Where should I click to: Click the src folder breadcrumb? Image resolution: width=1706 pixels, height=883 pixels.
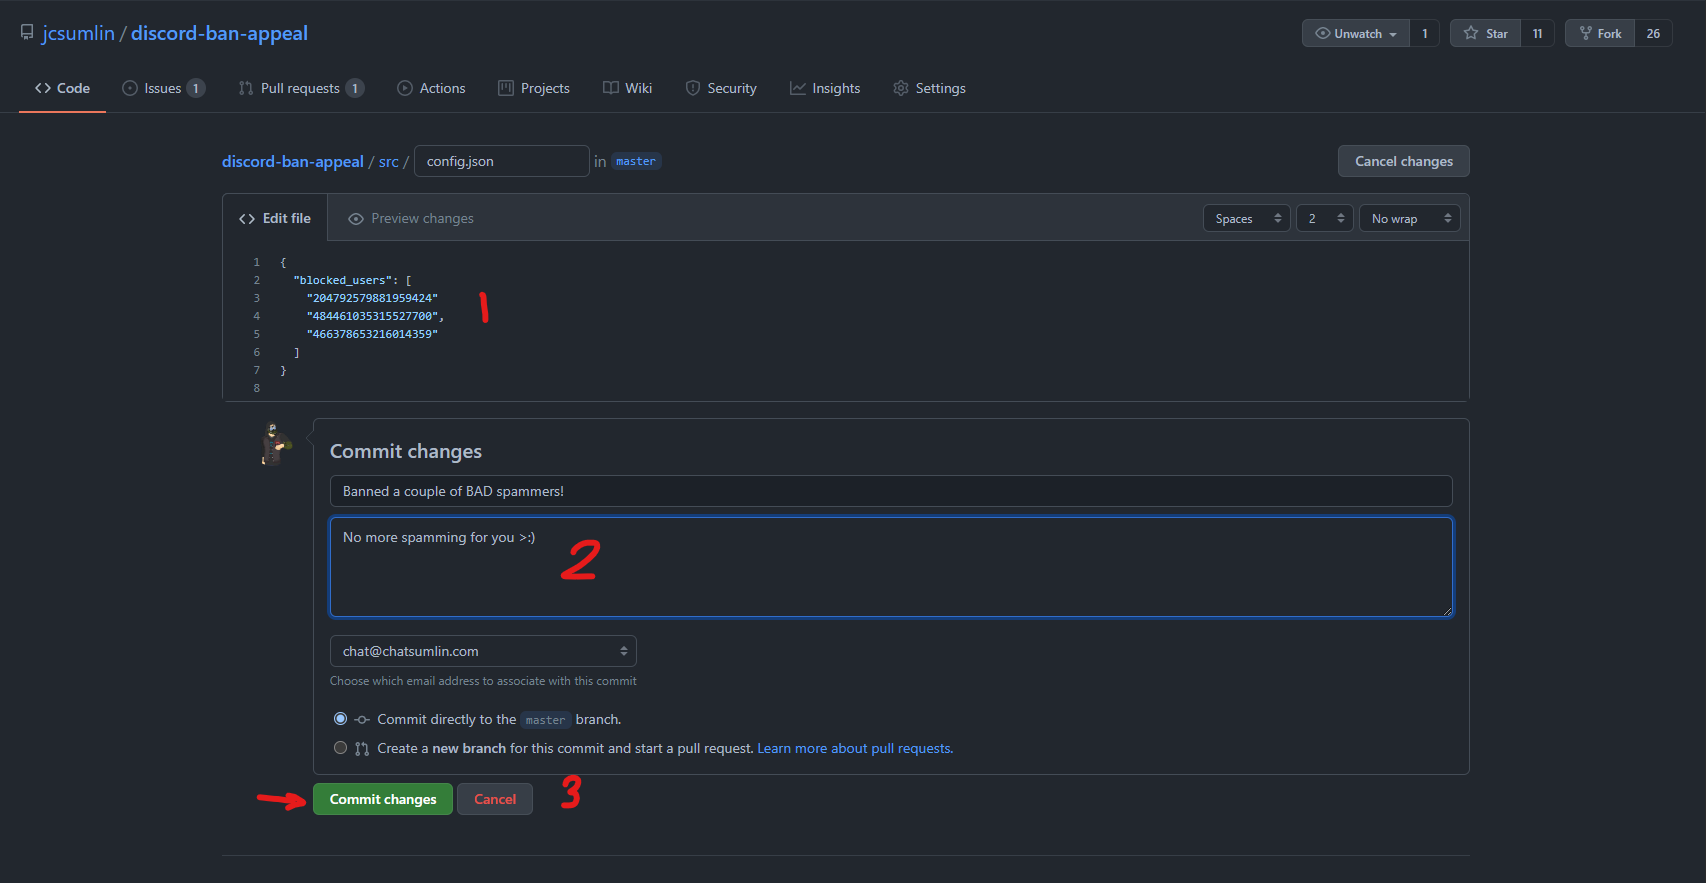[x=388, y=161]
